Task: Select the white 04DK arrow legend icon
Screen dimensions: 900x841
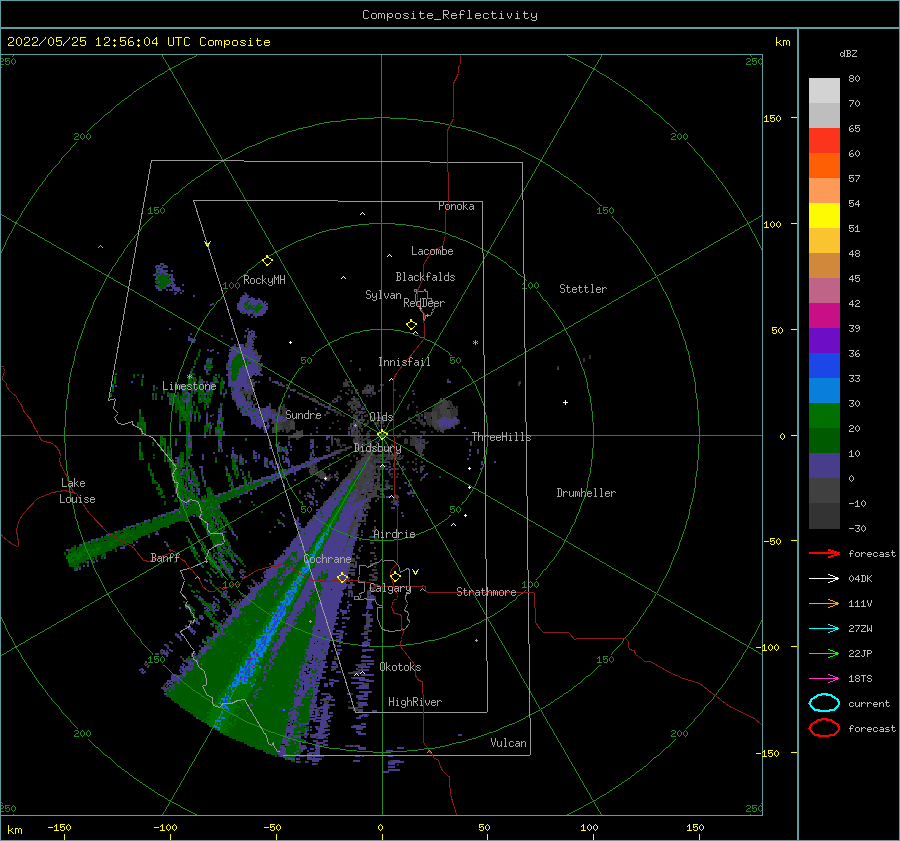Action: coord(824,579)
